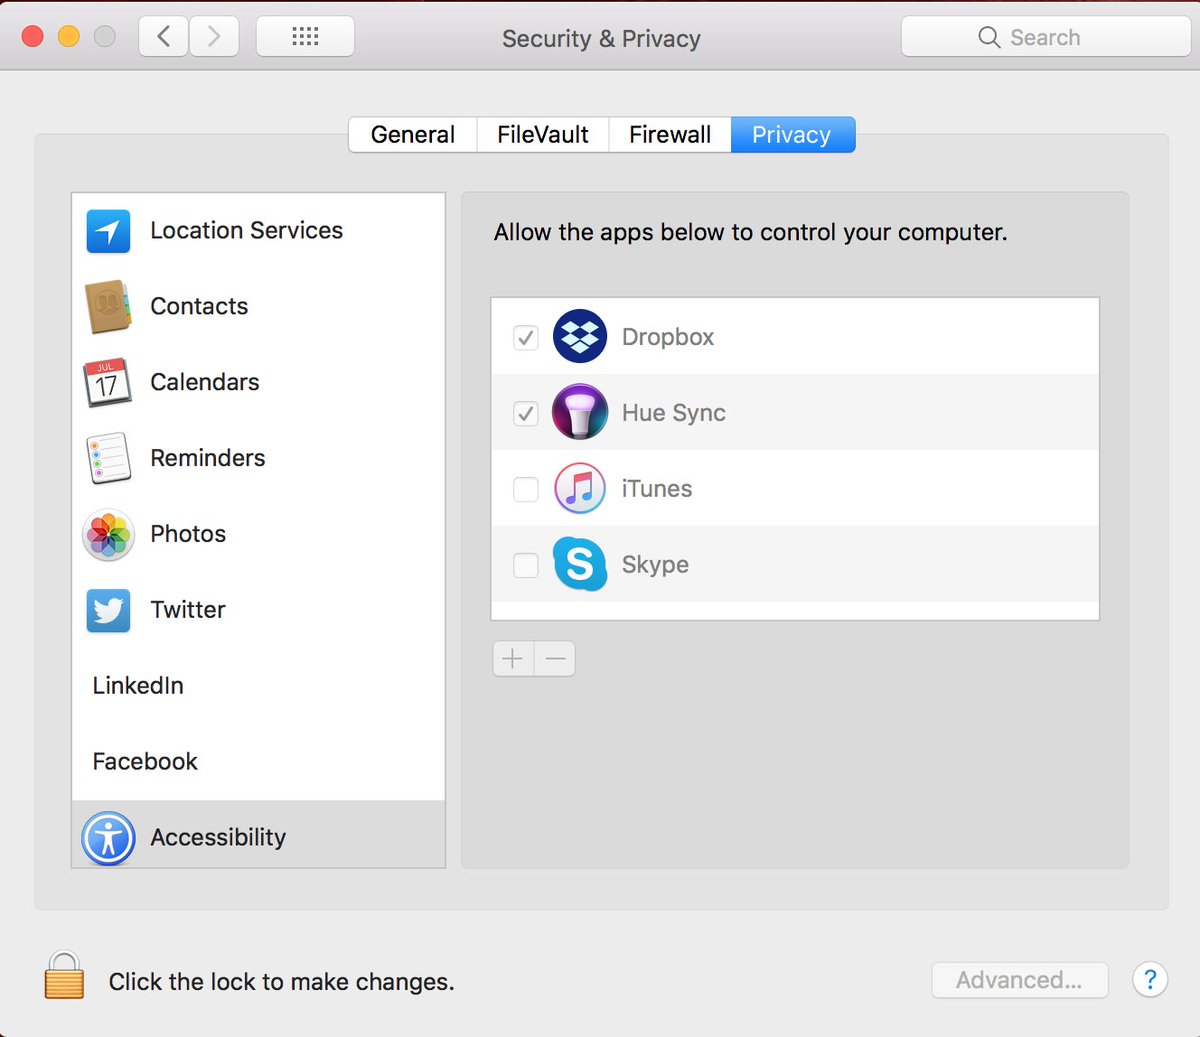The width and height of the screenshot is (1200, 1037).
Task: Enable the Skype checkbox
Action: (526, 565)
